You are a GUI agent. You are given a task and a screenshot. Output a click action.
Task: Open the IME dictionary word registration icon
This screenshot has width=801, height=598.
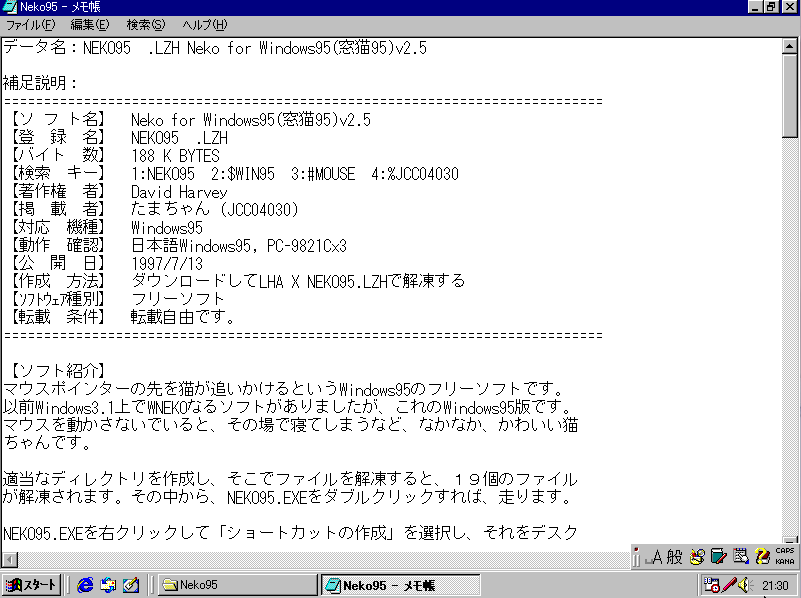point(718,557)
